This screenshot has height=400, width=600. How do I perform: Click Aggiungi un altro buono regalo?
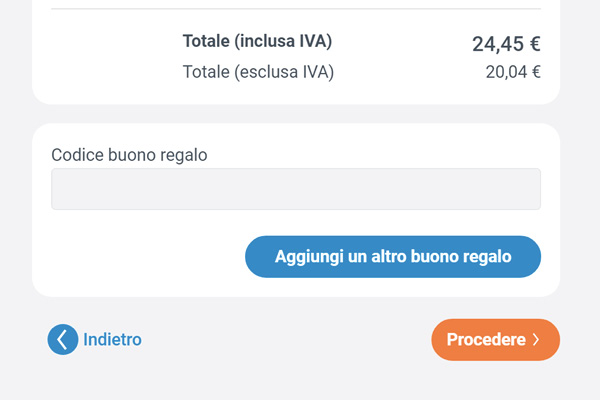point(393,257)
